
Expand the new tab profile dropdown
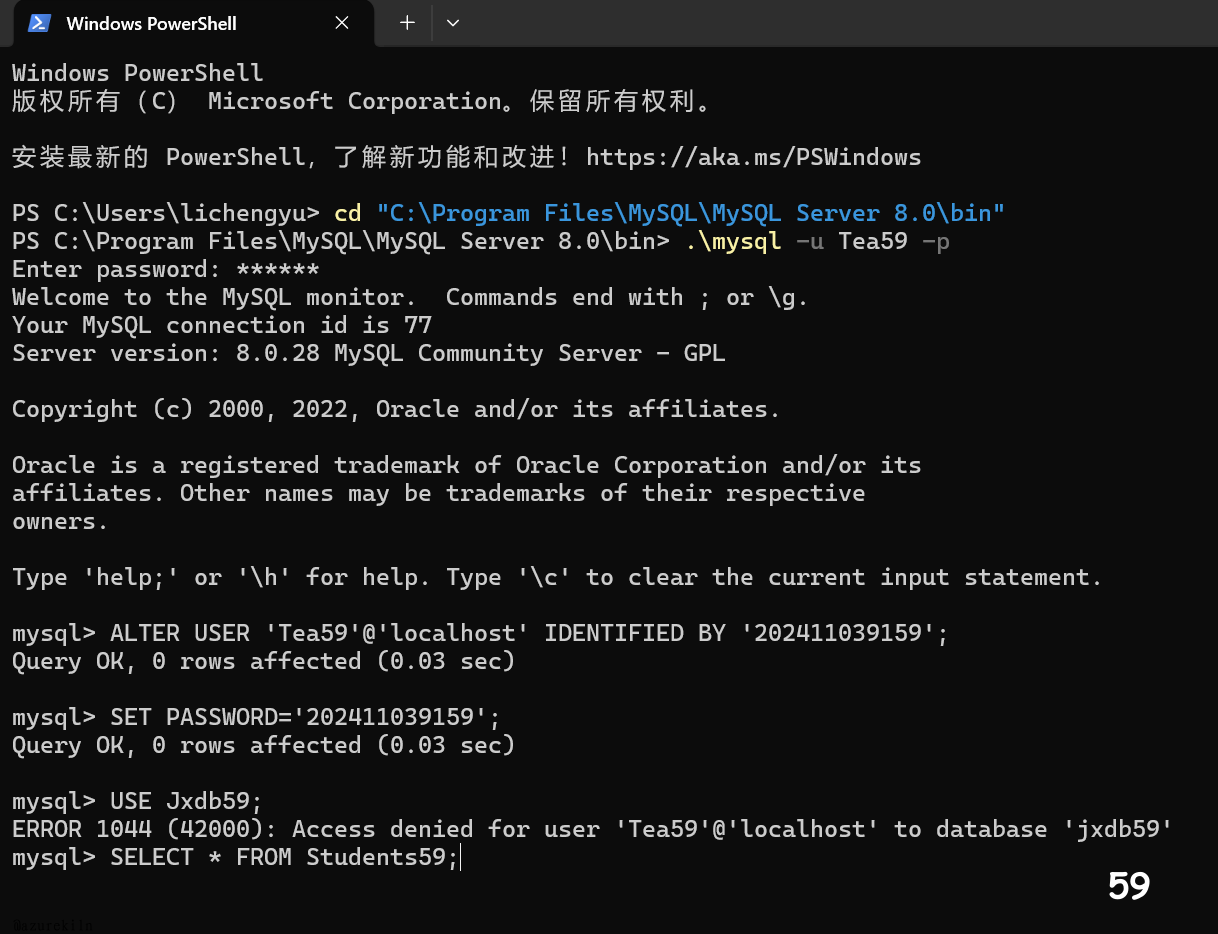tap(452, 23)
